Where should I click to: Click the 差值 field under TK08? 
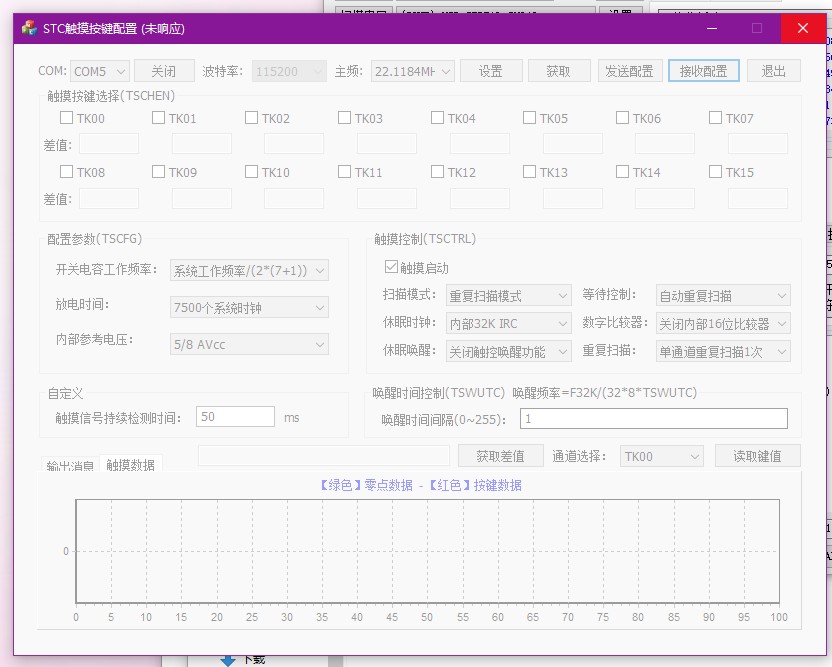pos(109,198)
